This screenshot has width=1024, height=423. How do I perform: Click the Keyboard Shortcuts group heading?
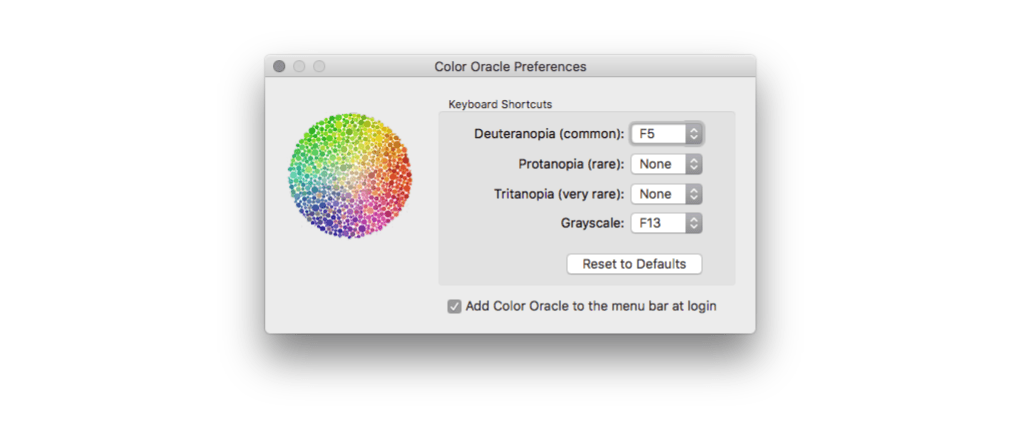click(x=500, y=103)
